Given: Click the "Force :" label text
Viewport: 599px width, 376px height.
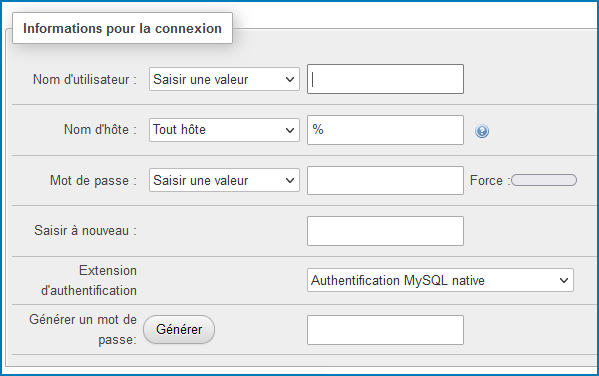Looking at the screenshot, I should click(x=490, y=180).
